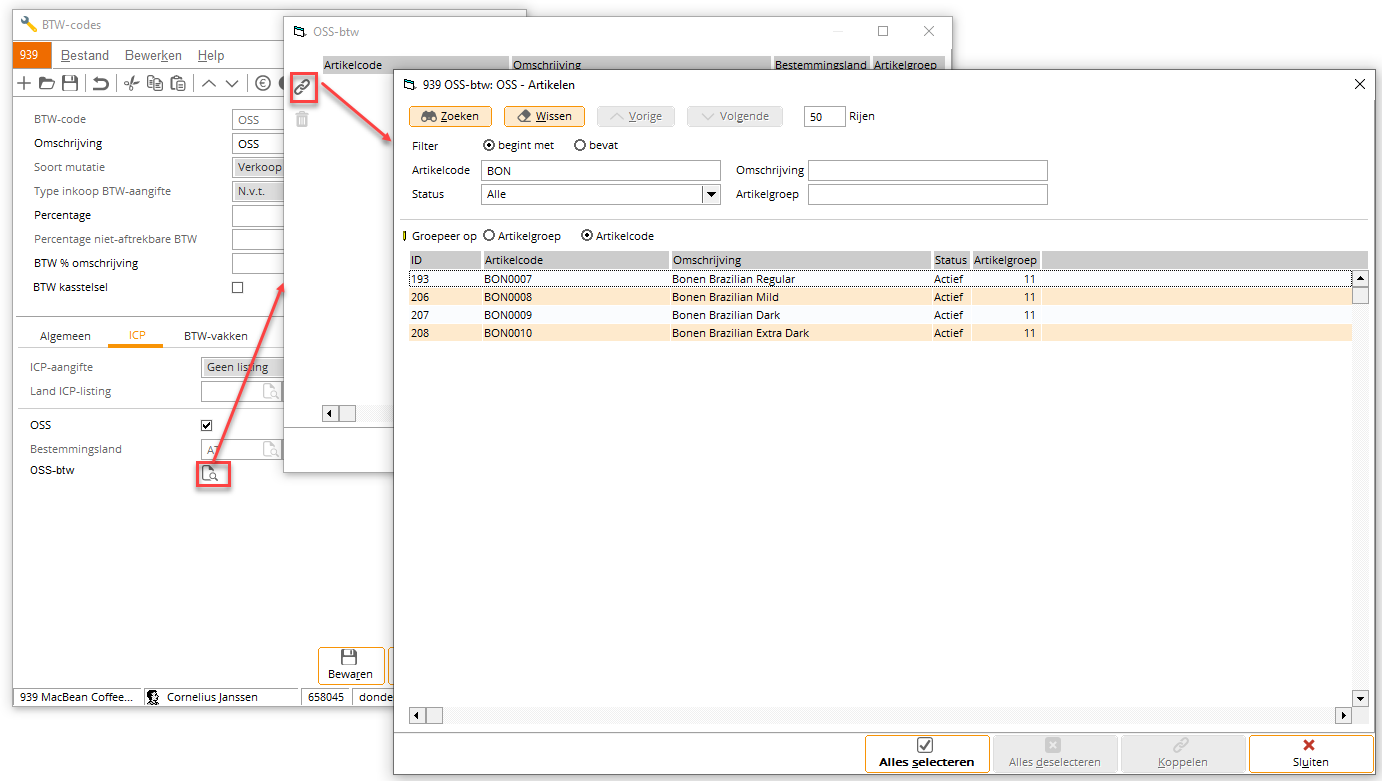This screenshot has width=1382, height=781.
Task: Click the orange 939 administration button
Action: pyautogui.click(x=32, y=55)
